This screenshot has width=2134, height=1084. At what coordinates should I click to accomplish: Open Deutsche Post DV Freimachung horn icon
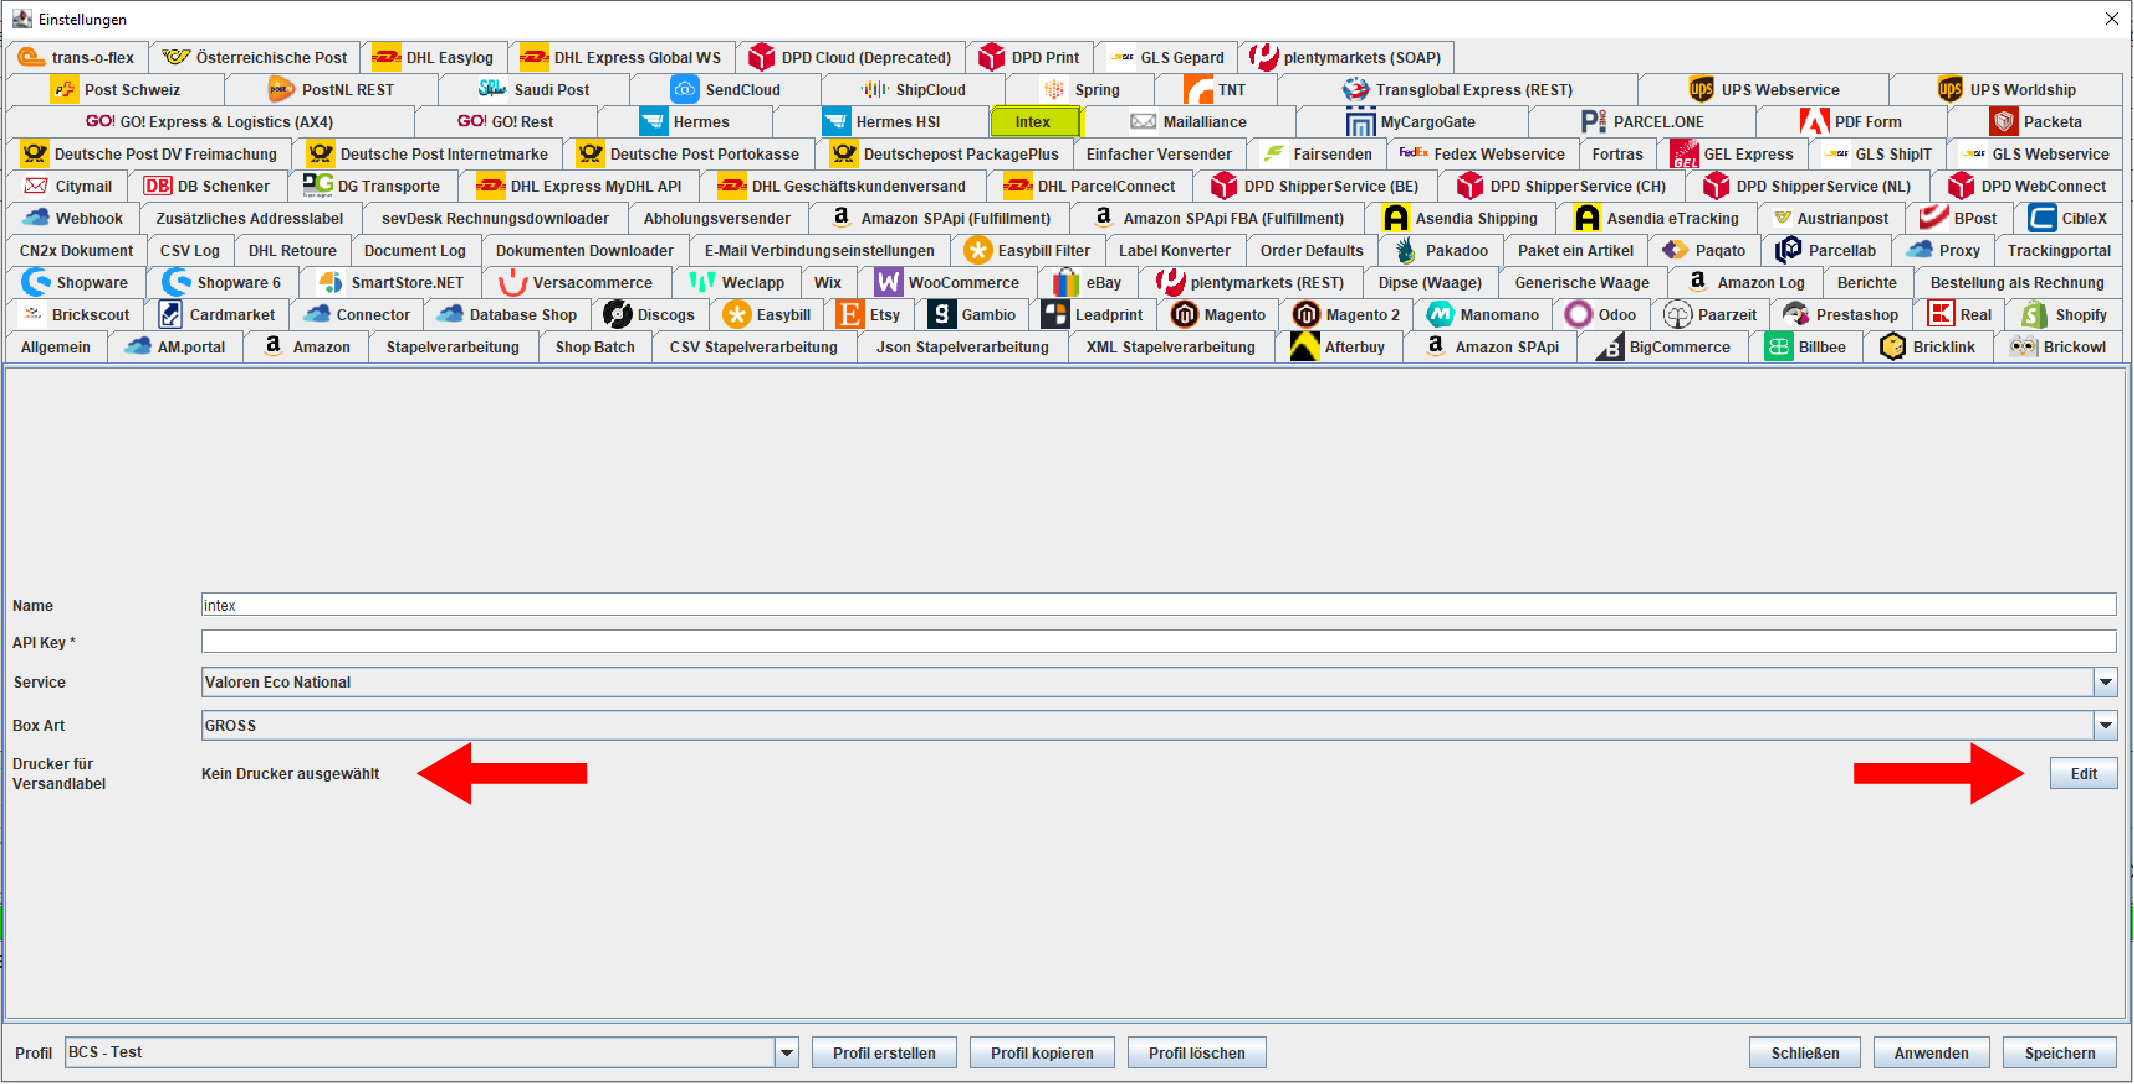tap(35, 154)
